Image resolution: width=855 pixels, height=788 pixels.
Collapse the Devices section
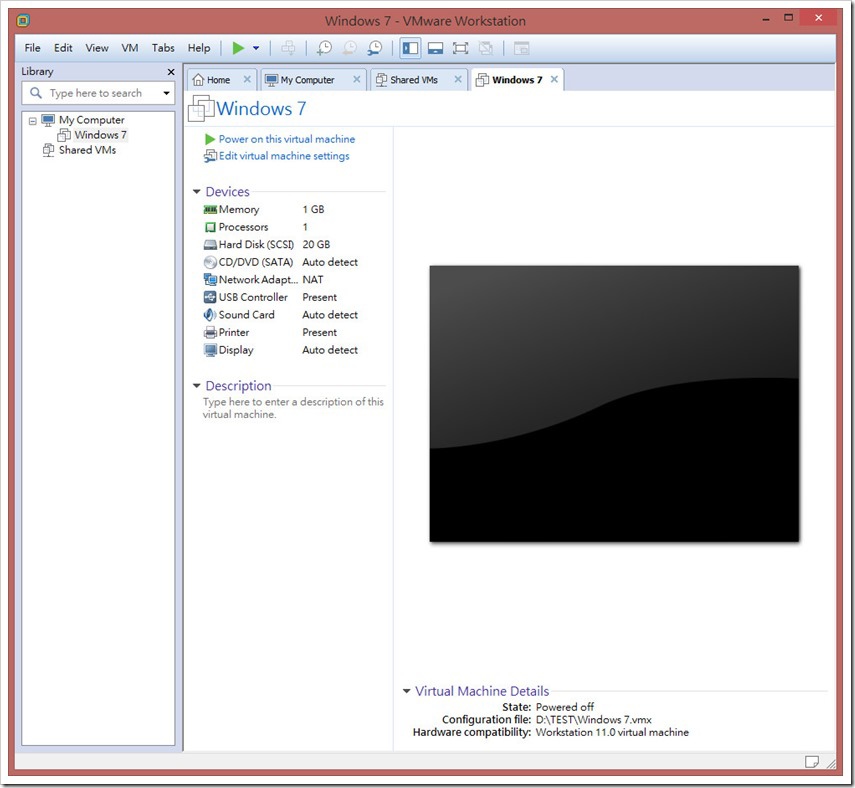(197, 192)
